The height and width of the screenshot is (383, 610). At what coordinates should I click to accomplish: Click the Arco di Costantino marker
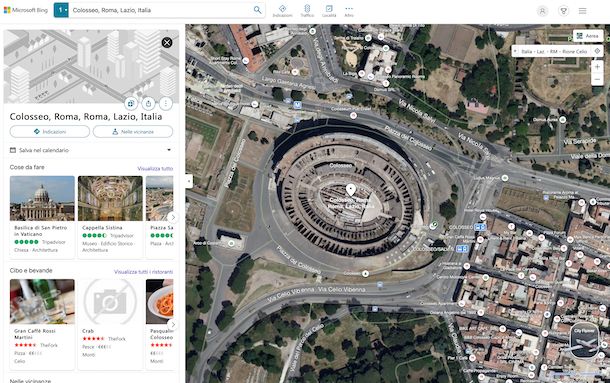(x=231, y=243)
